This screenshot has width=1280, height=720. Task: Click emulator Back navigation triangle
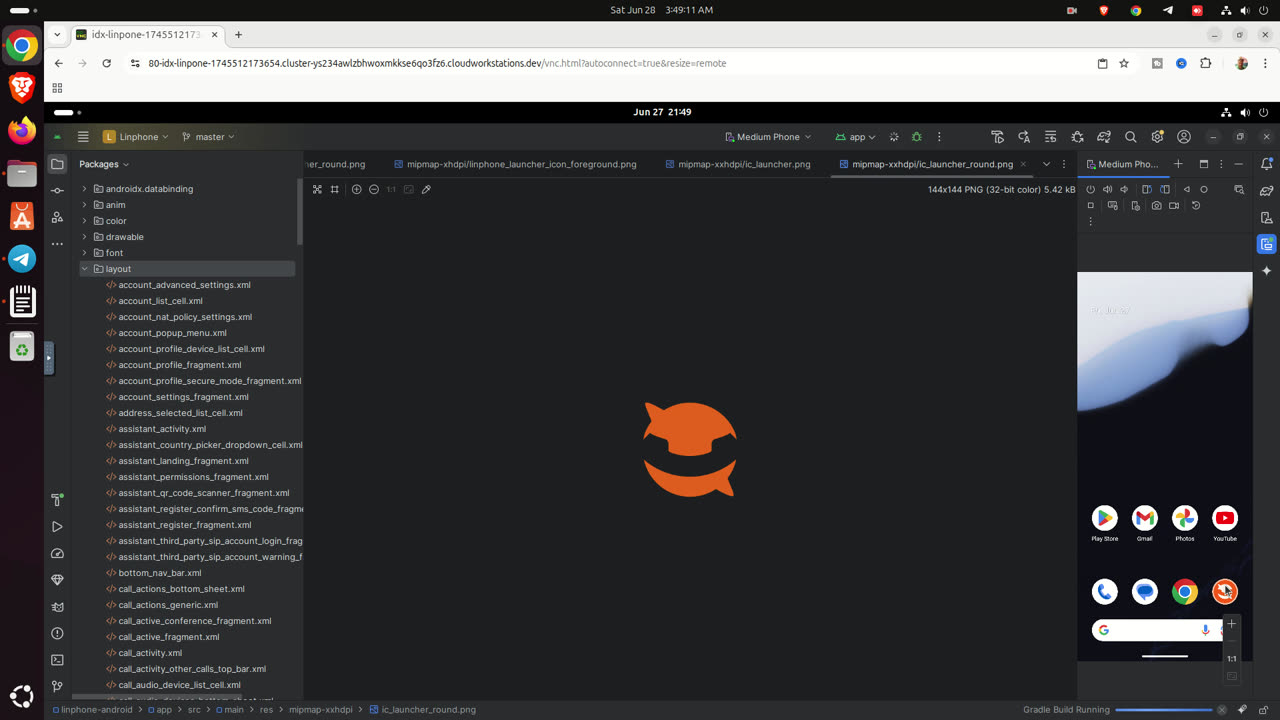click(x=1187, y=189)
